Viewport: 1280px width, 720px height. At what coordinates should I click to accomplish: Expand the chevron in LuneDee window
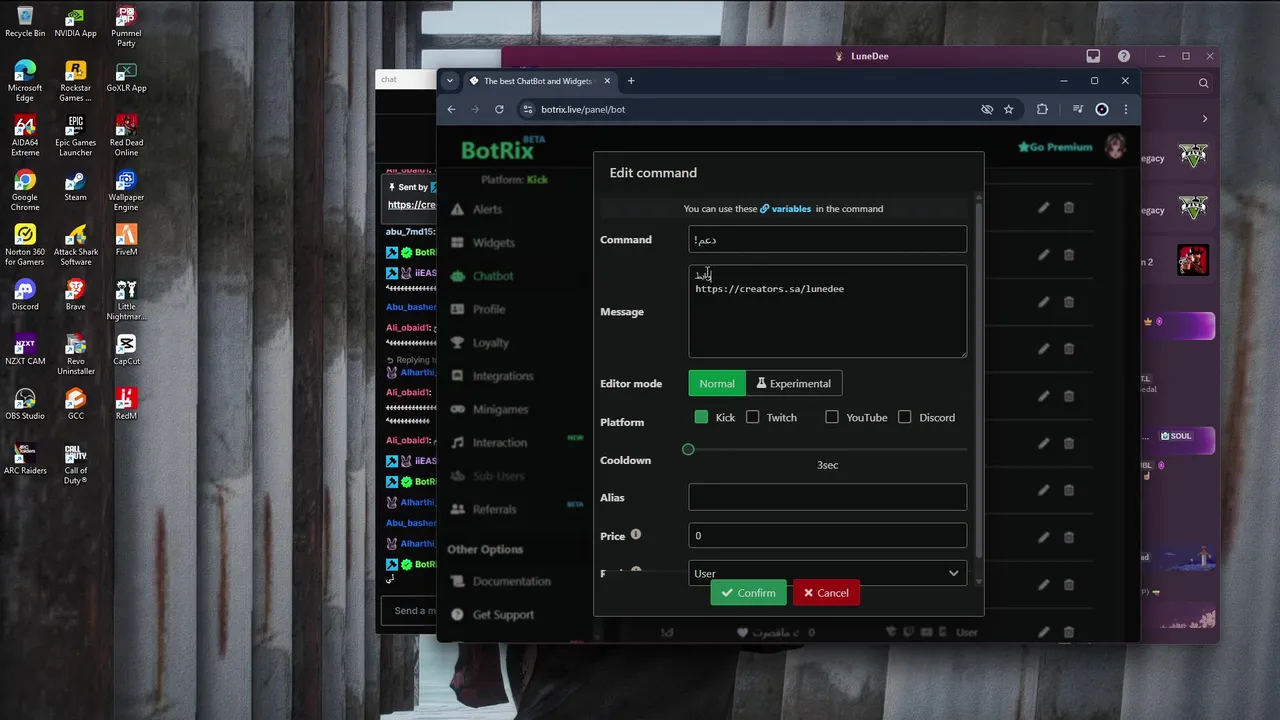[x=1204, y=119]
